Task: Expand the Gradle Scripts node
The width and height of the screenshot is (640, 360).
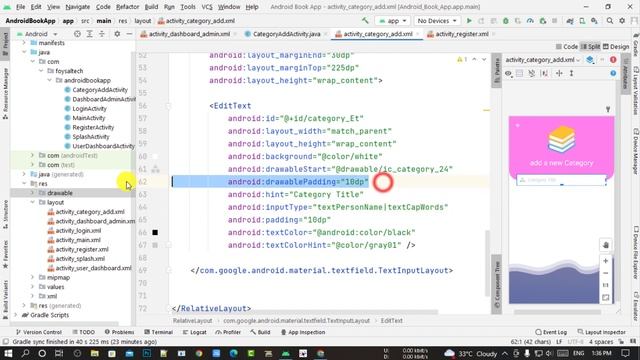Action: [16, 315]
